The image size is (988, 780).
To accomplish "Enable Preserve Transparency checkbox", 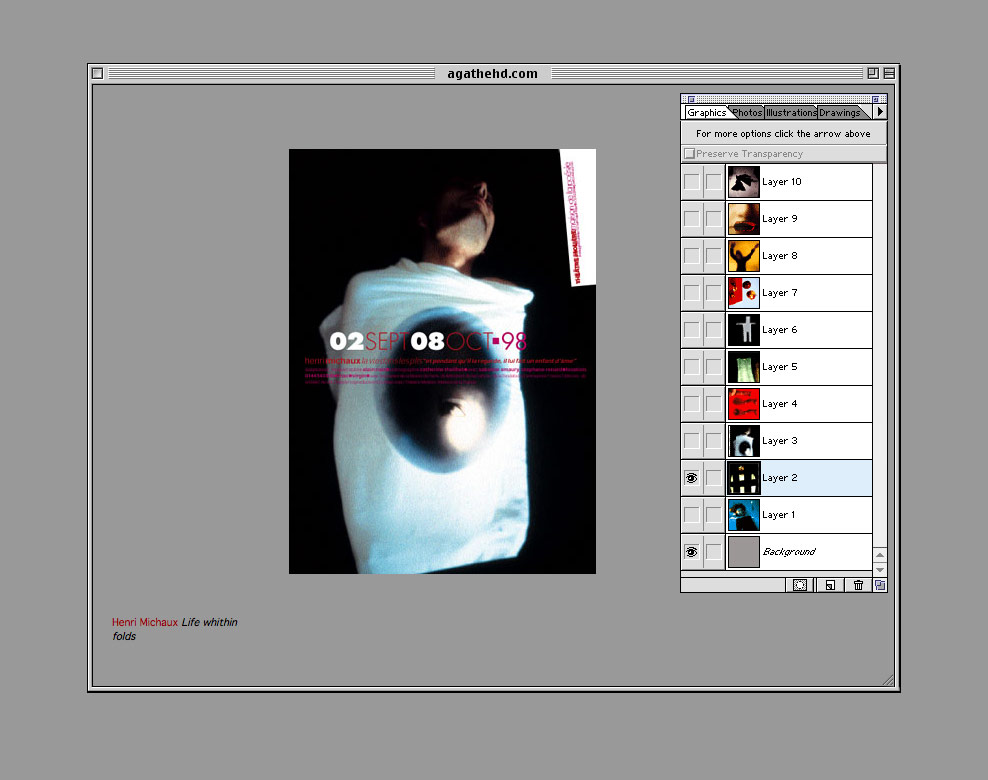I will [689, 153].
